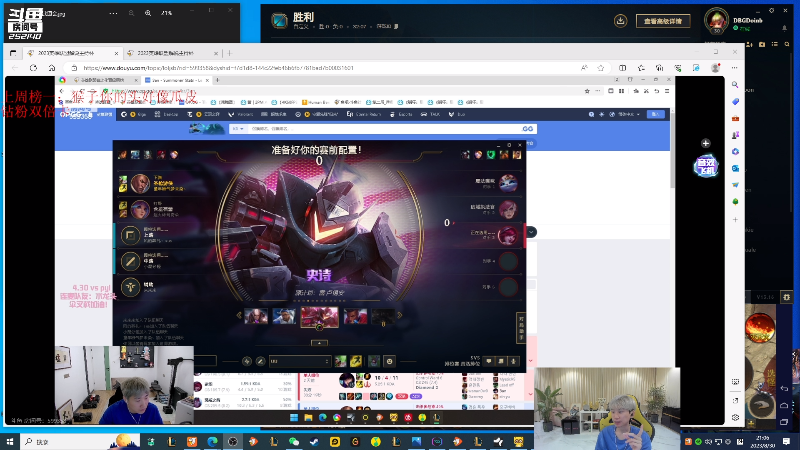Image resolution: width=800 pixels, height=450 pixels.
Task: Open Edge sidebar search icon
Action: pos(735,85)
